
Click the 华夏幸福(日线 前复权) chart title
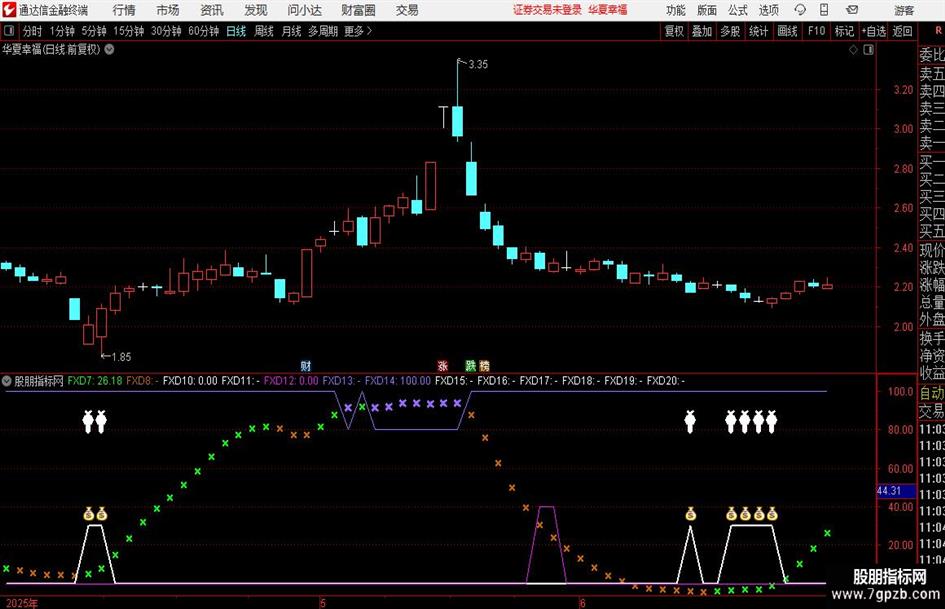click(51, 49)
